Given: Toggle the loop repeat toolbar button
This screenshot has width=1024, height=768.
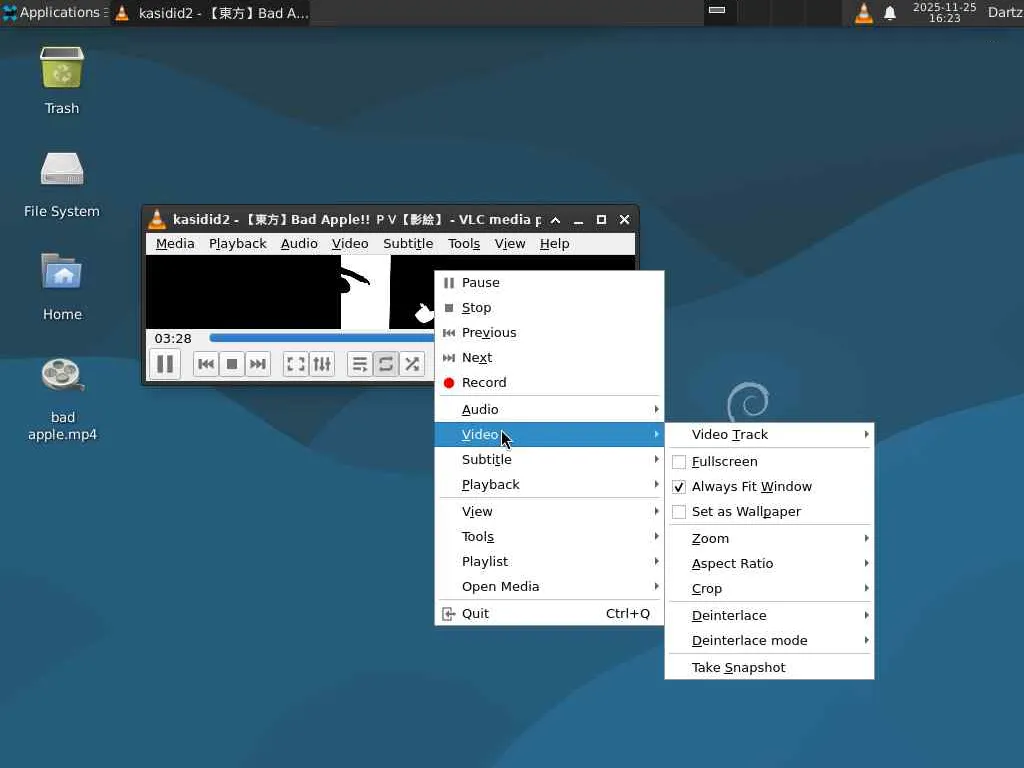Looking at the screenshot, I should 386,364.
